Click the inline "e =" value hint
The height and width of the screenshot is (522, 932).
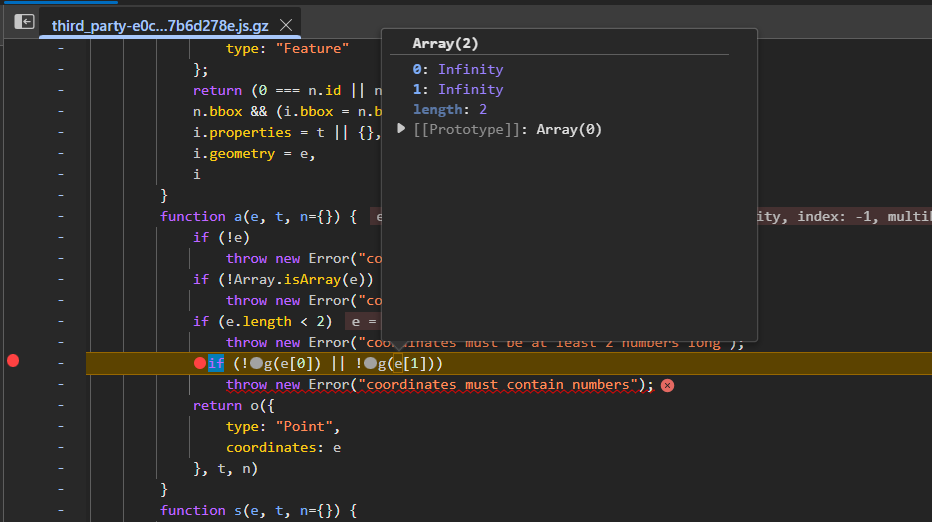click(362, 321)
